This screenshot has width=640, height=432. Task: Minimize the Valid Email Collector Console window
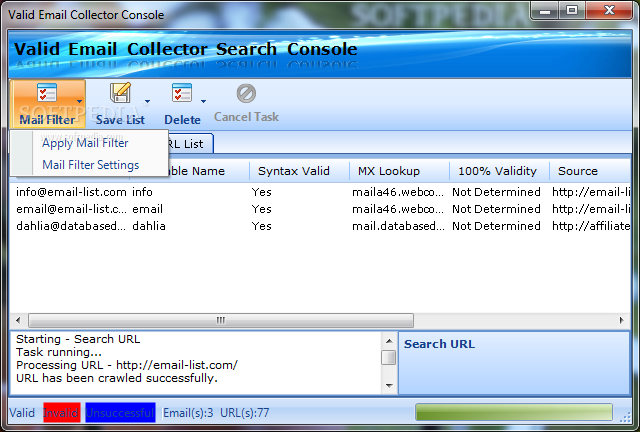pos(545,11)
